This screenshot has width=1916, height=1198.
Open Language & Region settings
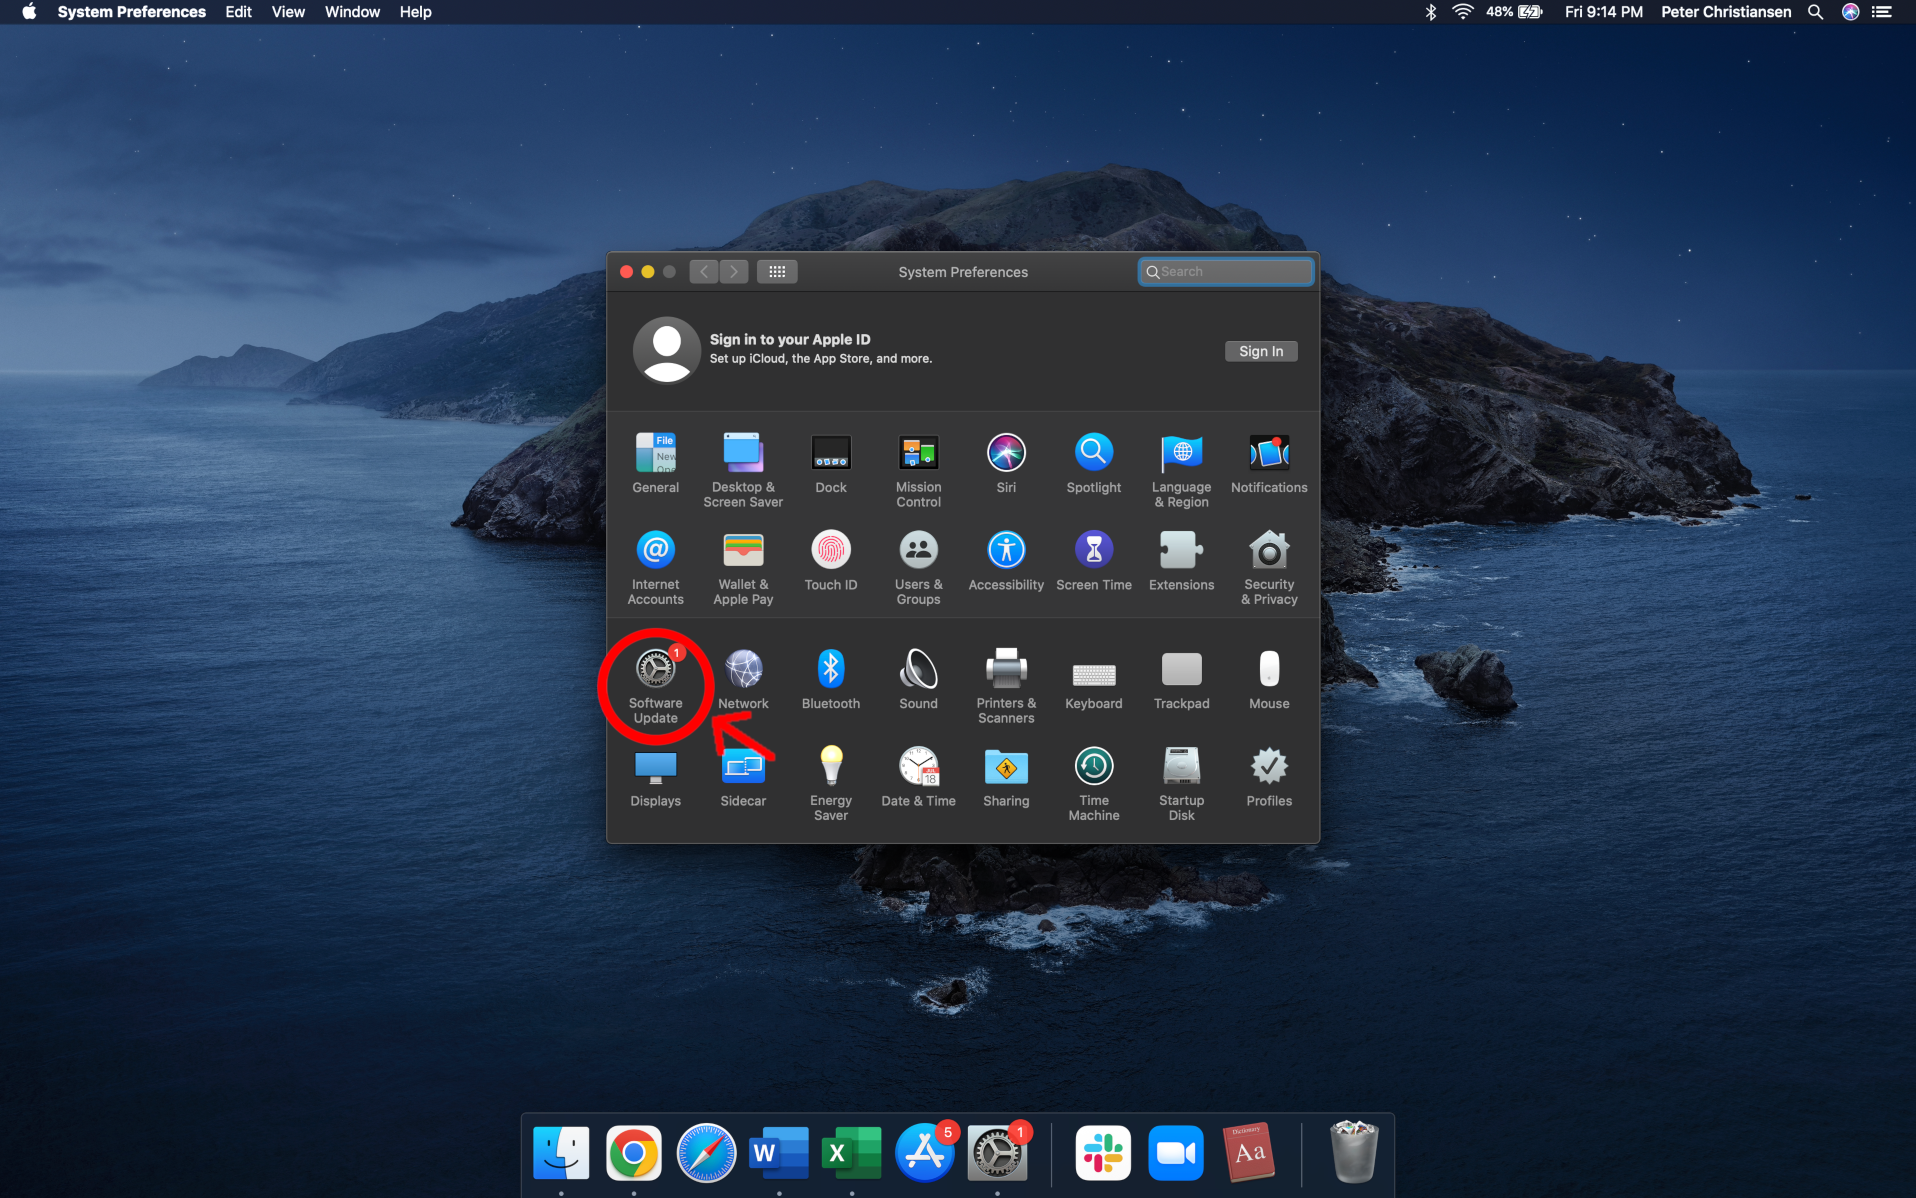pyautogui.click(x=1181, y=469)
